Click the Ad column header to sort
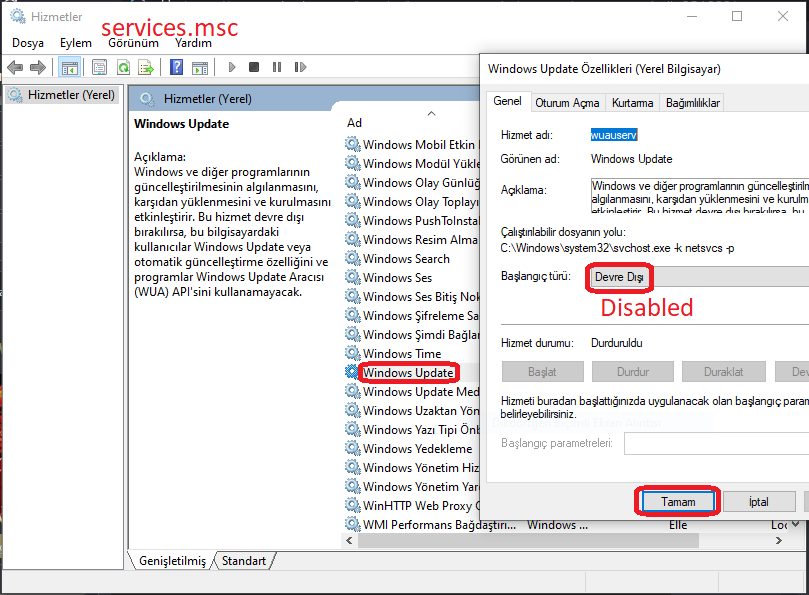The image size is (809, 595). click(x=354, y=123)
